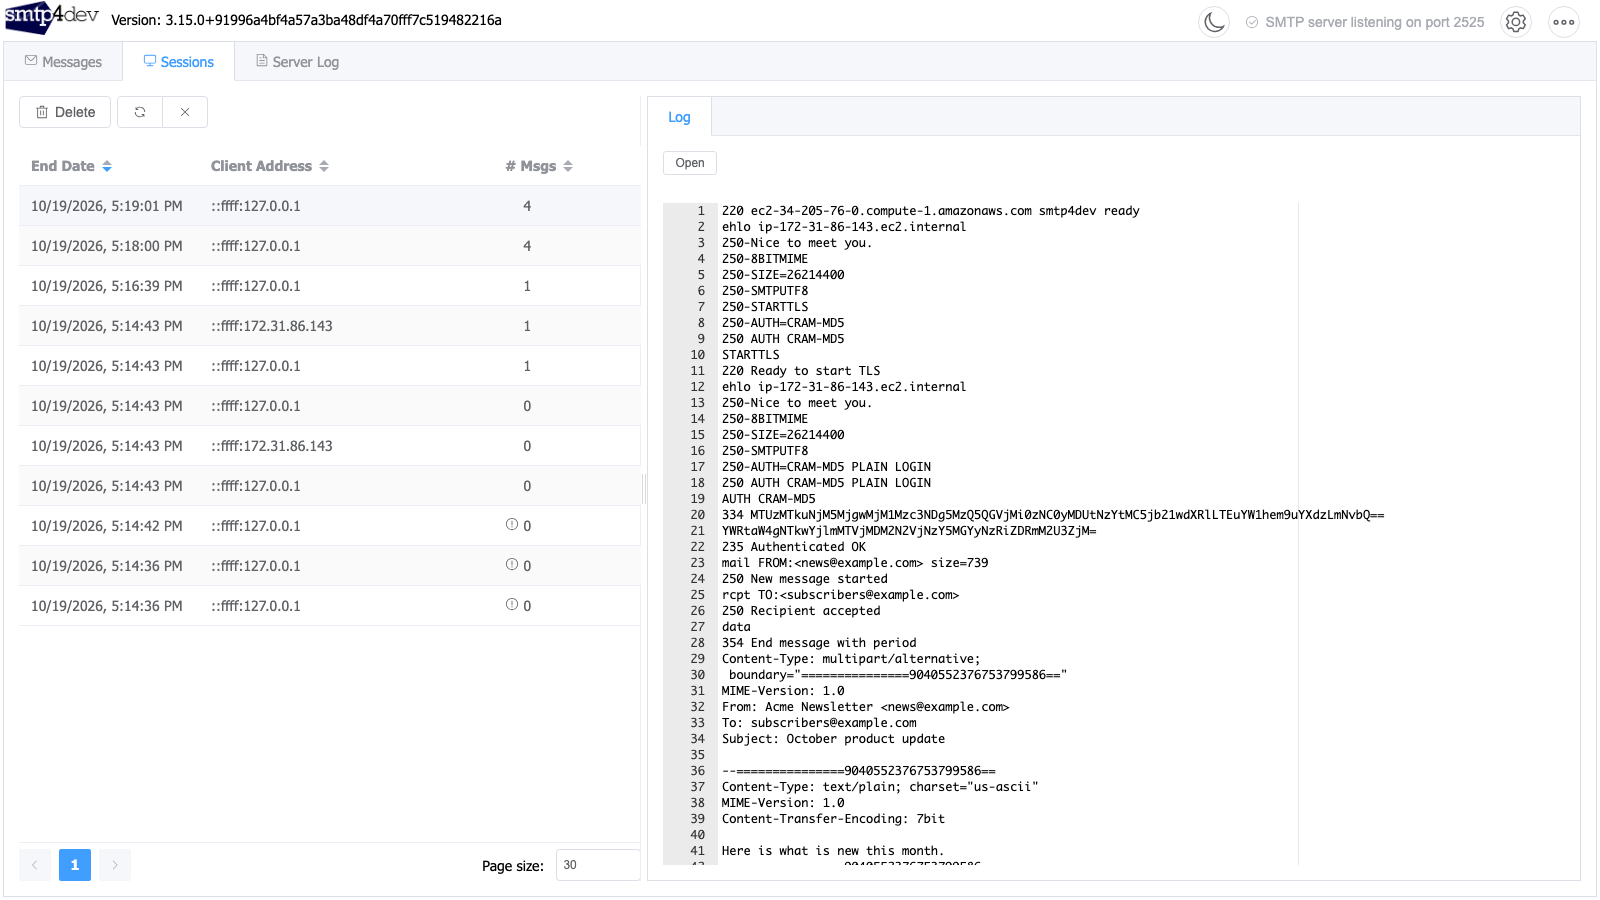This screenshot has height=900, width=1600.
Task: Switch to the Sessions tab
Action: 178,62
